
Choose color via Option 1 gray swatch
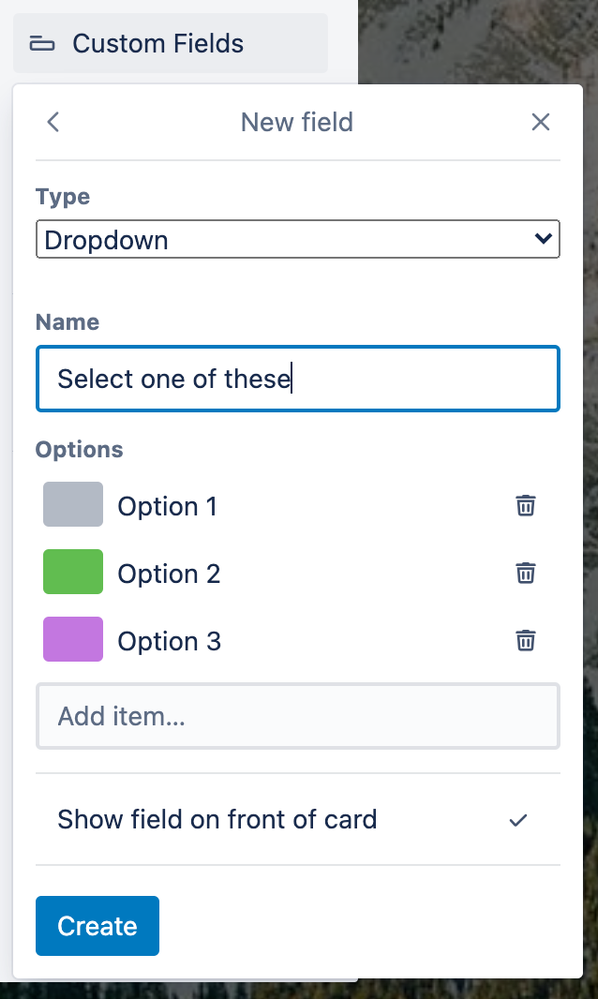pos(73,504)
